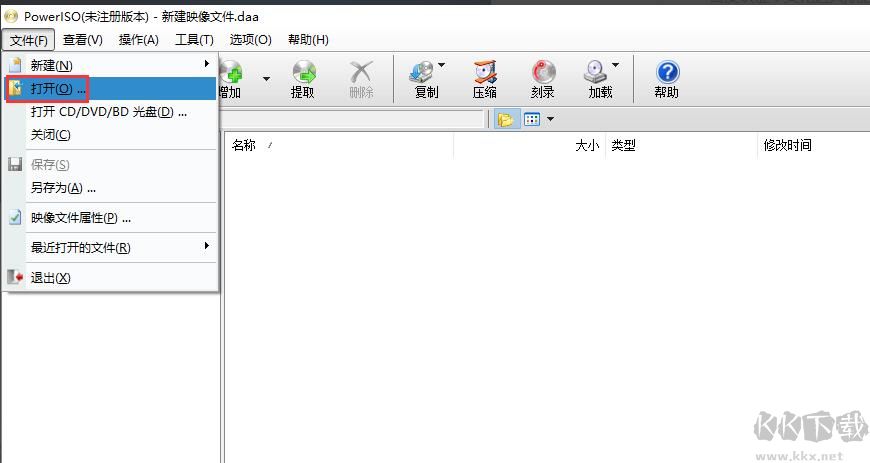Open the view mode dropdown arrow
The height and width of the screenshot is (463, 870).
coord(550,119)
